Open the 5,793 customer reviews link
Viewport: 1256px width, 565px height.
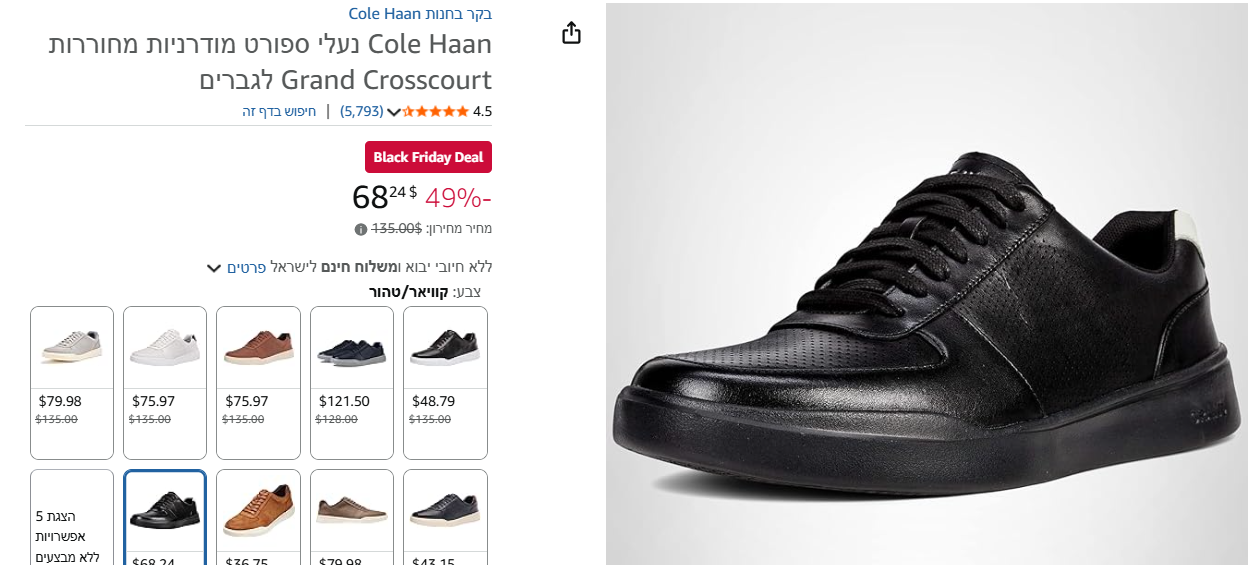pos(362,111)
